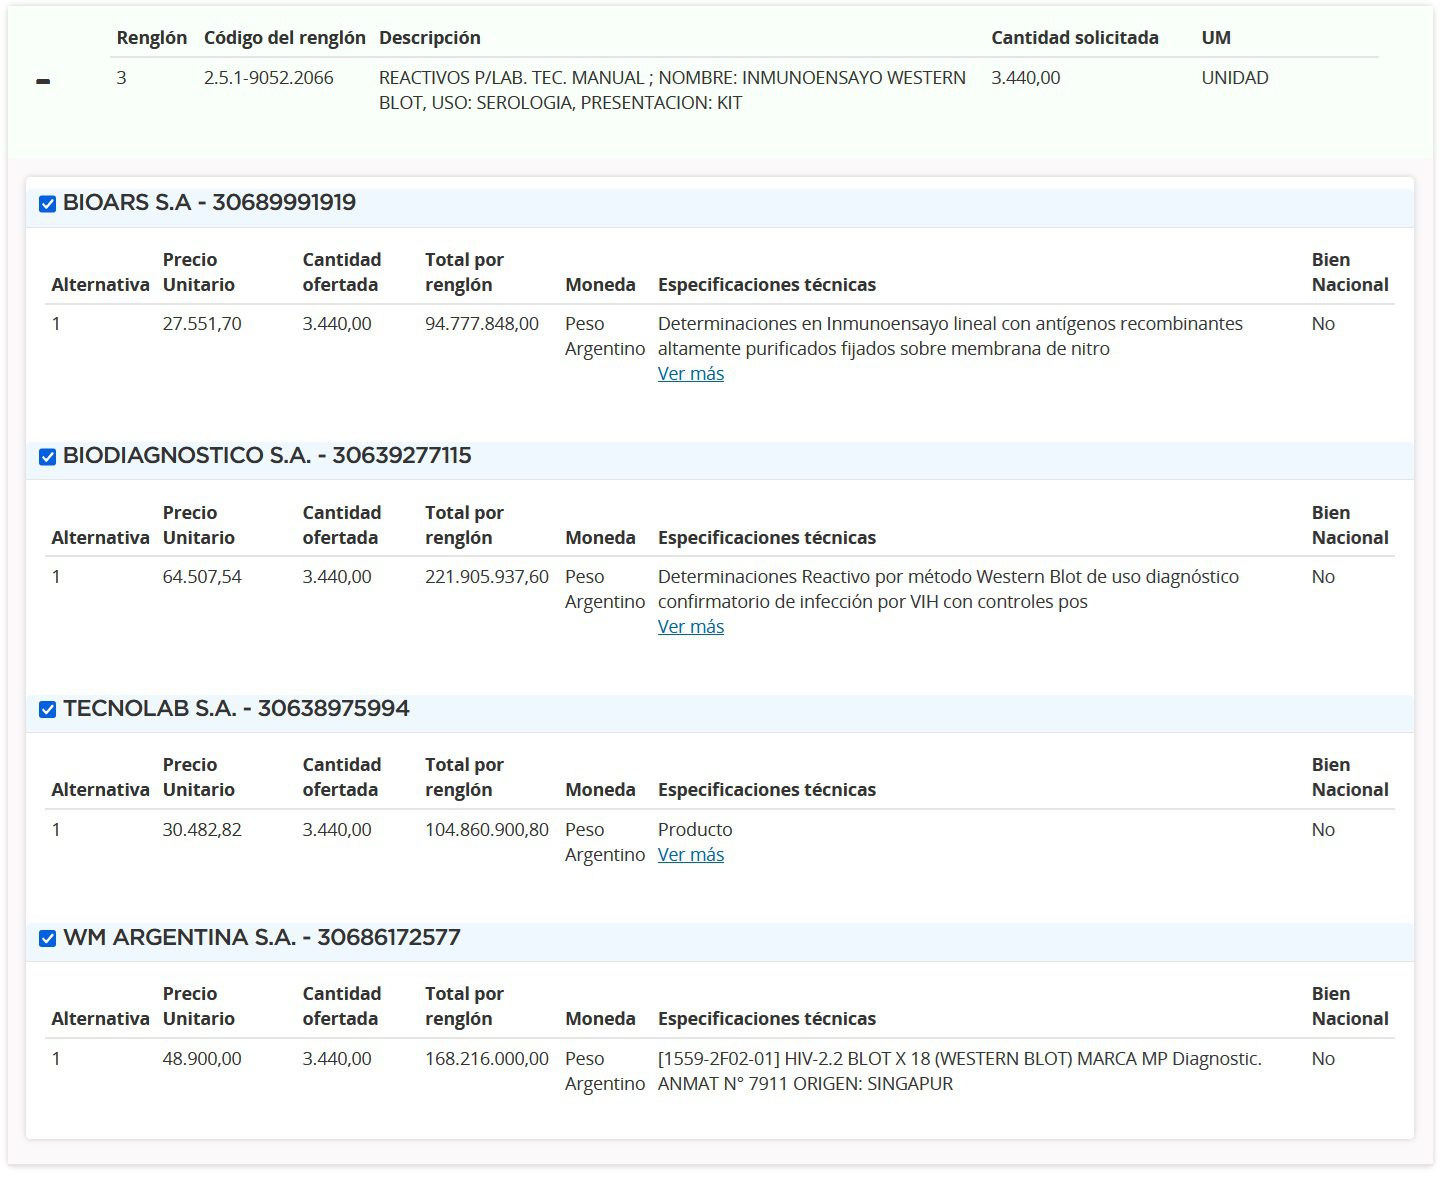
Task: Toggle the WM ARGENTINA S.A. checkbox
Action: pos(47,939)
